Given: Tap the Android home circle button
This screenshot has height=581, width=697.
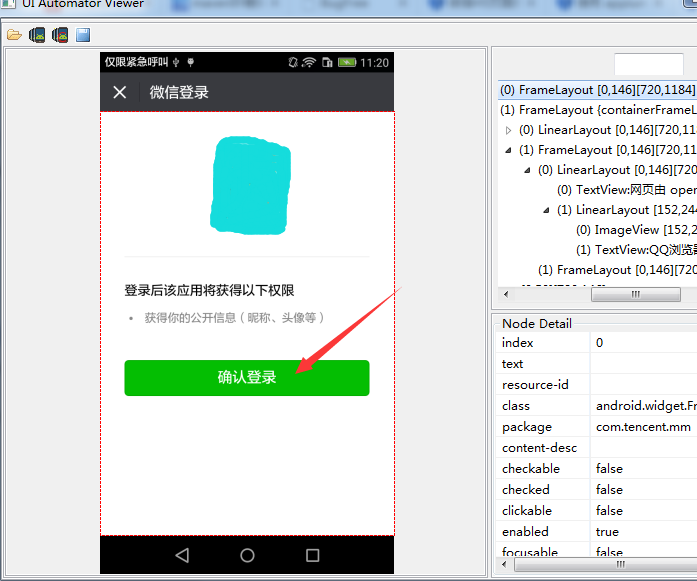Looking at the screenshot, I should click(247, 555).
